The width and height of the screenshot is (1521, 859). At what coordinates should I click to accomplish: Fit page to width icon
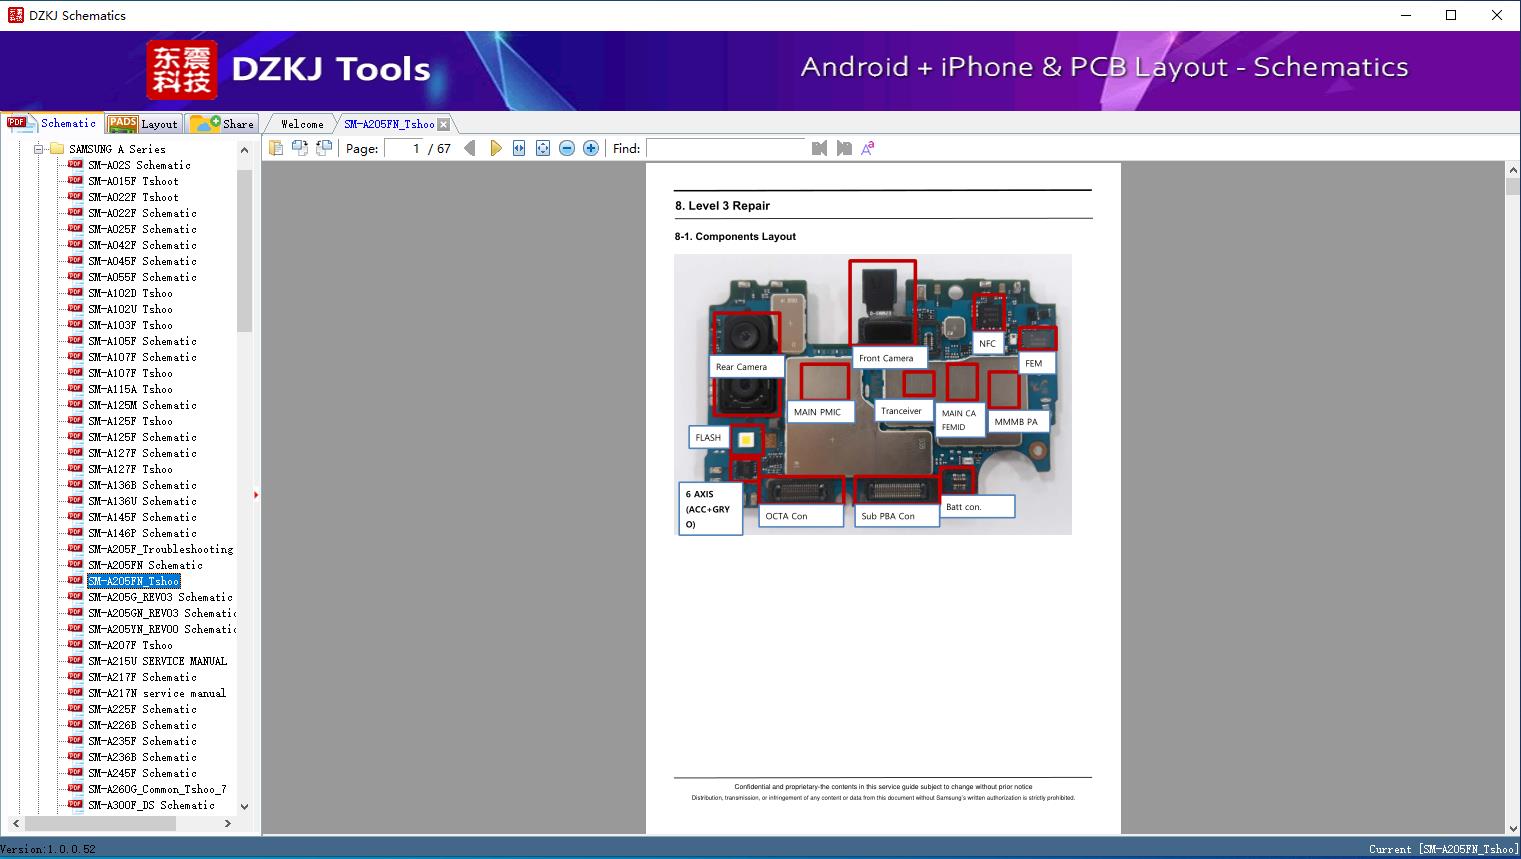[x=519, y=148]
